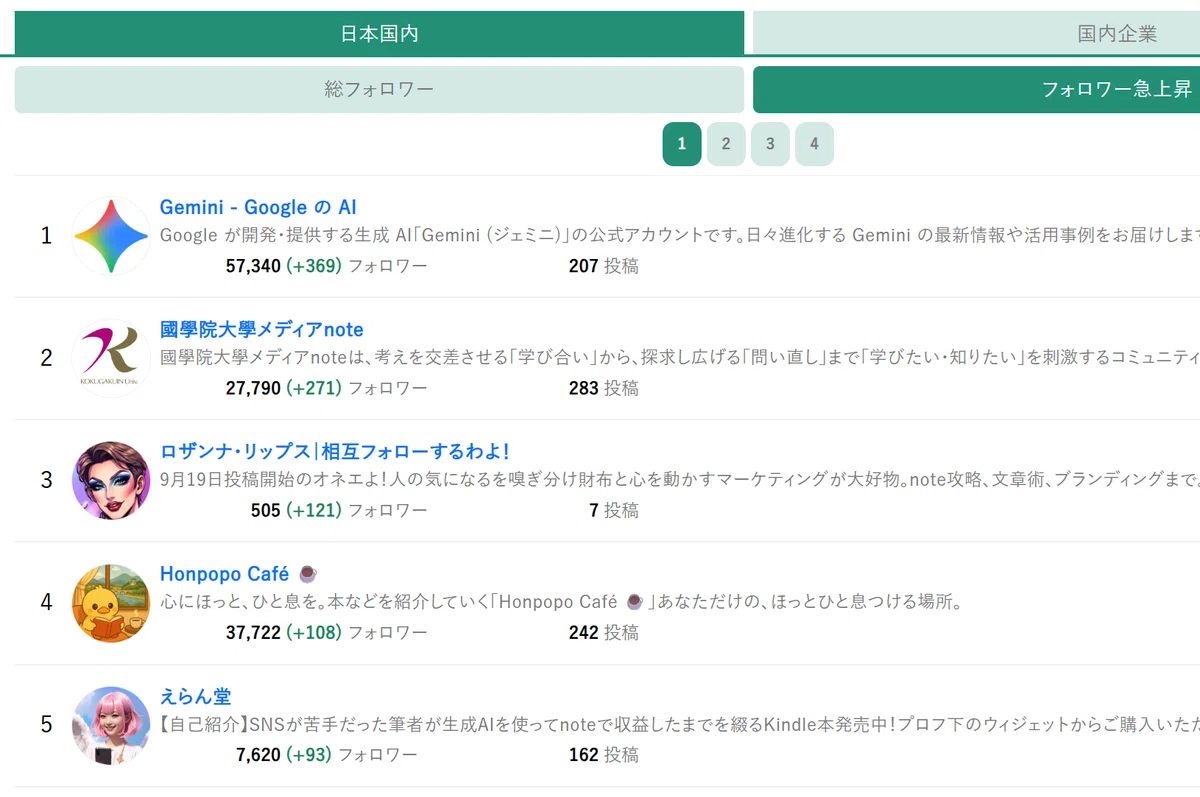1200x797 pixels.
Task: Click 國學院大學 follower count 27,790
Action: (x=254, y=388)
